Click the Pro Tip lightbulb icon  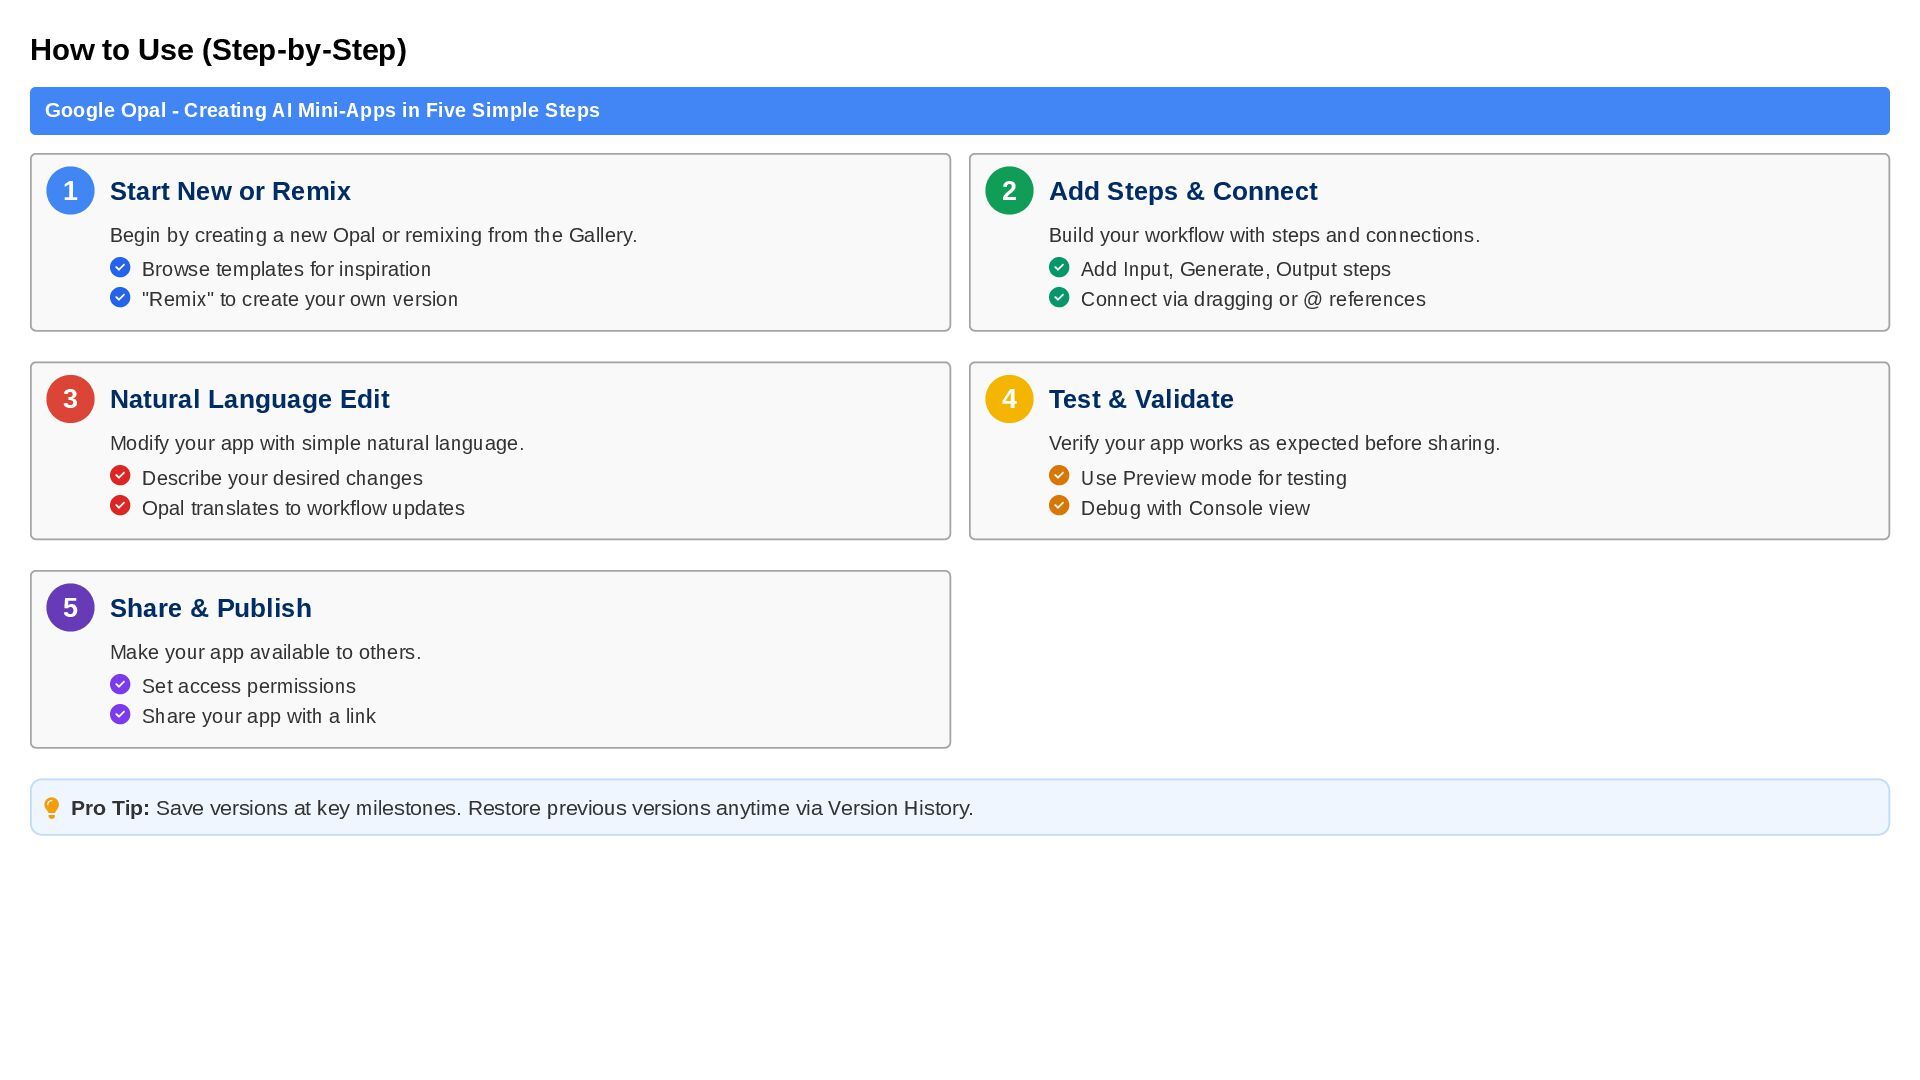[52, 808]
